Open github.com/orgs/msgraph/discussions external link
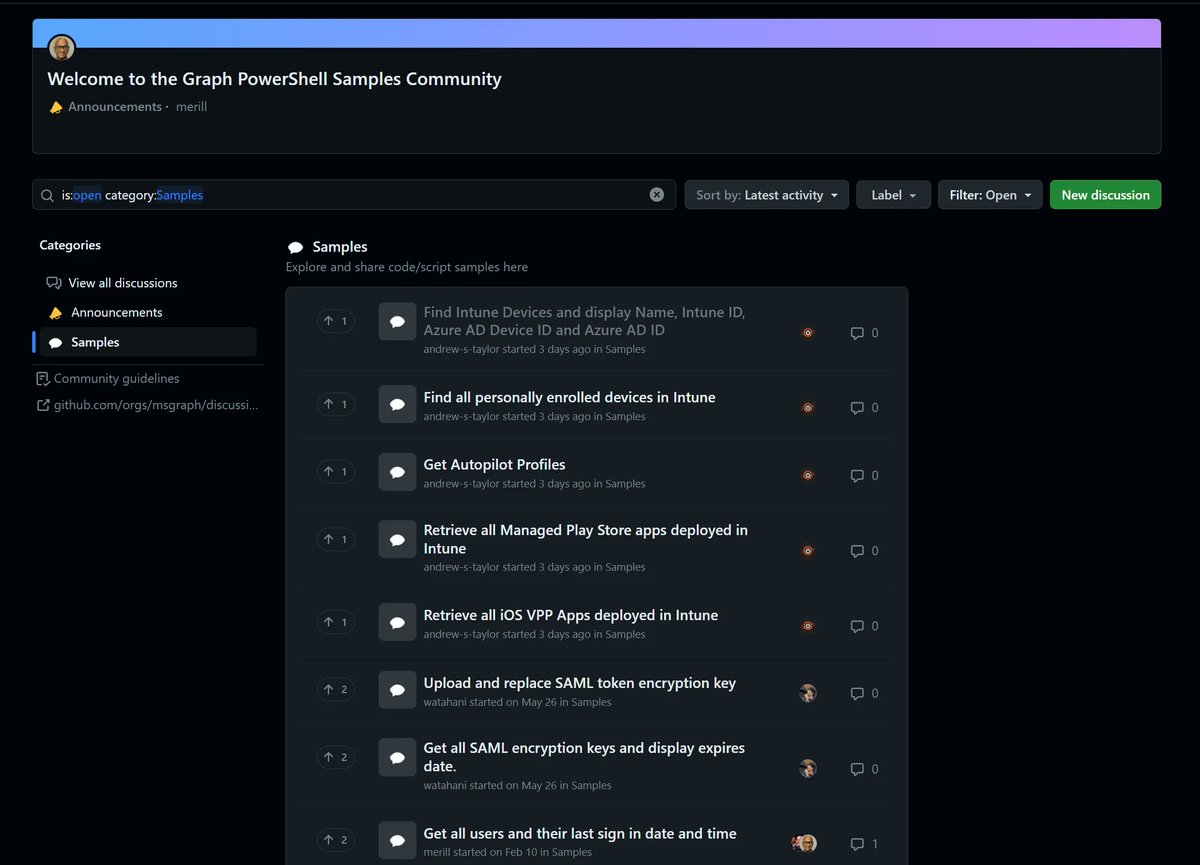1200x865 pixels. pyautogui.click(x=147, y=405)
